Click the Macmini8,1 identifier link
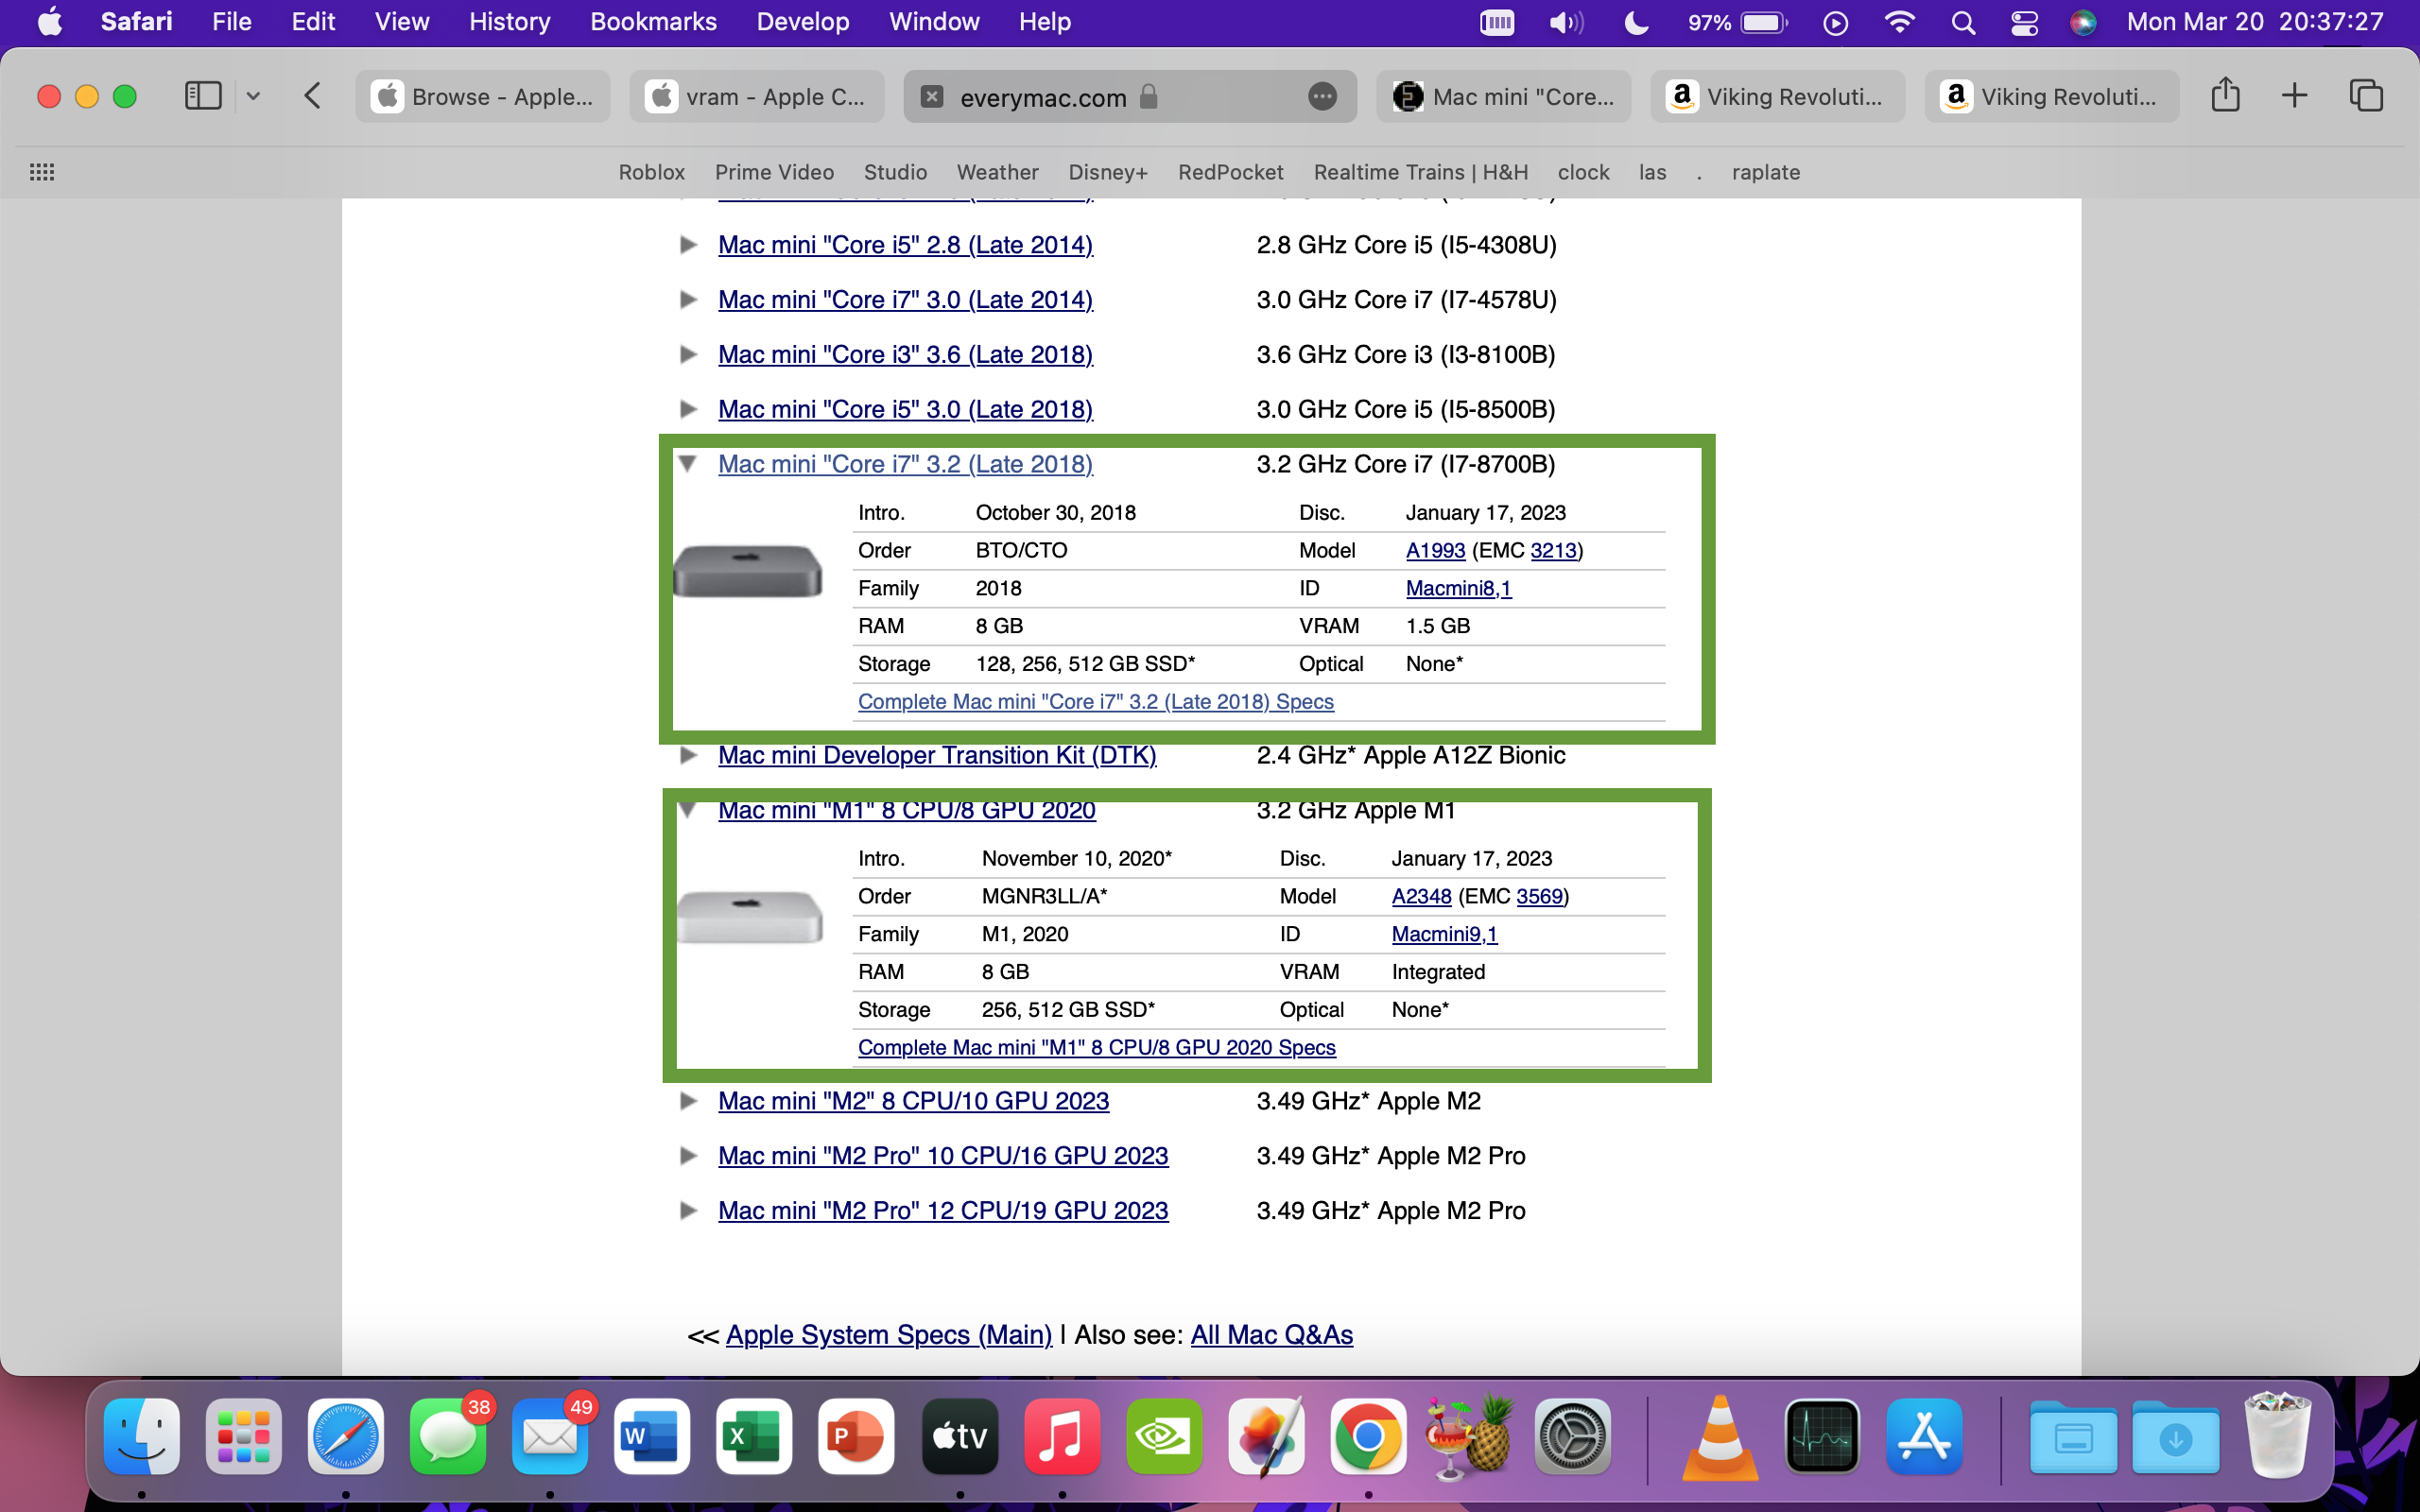 (x=1458, y=588)
